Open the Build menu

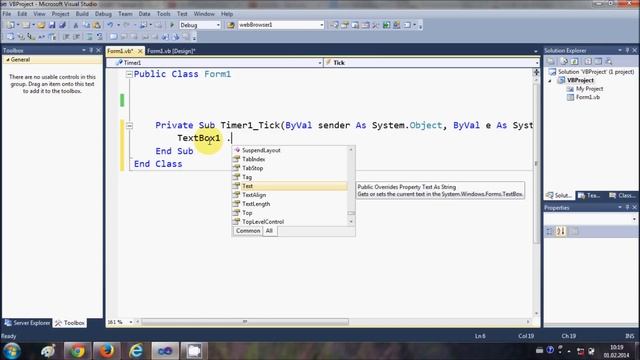[82, 14]
